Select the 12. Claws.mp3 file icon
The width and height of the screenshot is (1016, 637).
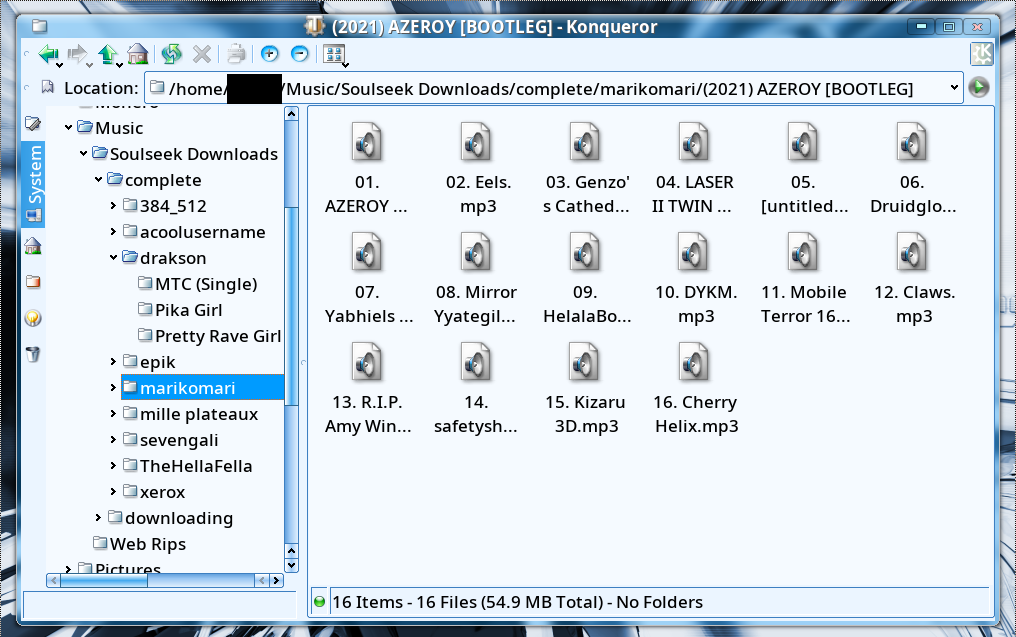click(912, 251)
